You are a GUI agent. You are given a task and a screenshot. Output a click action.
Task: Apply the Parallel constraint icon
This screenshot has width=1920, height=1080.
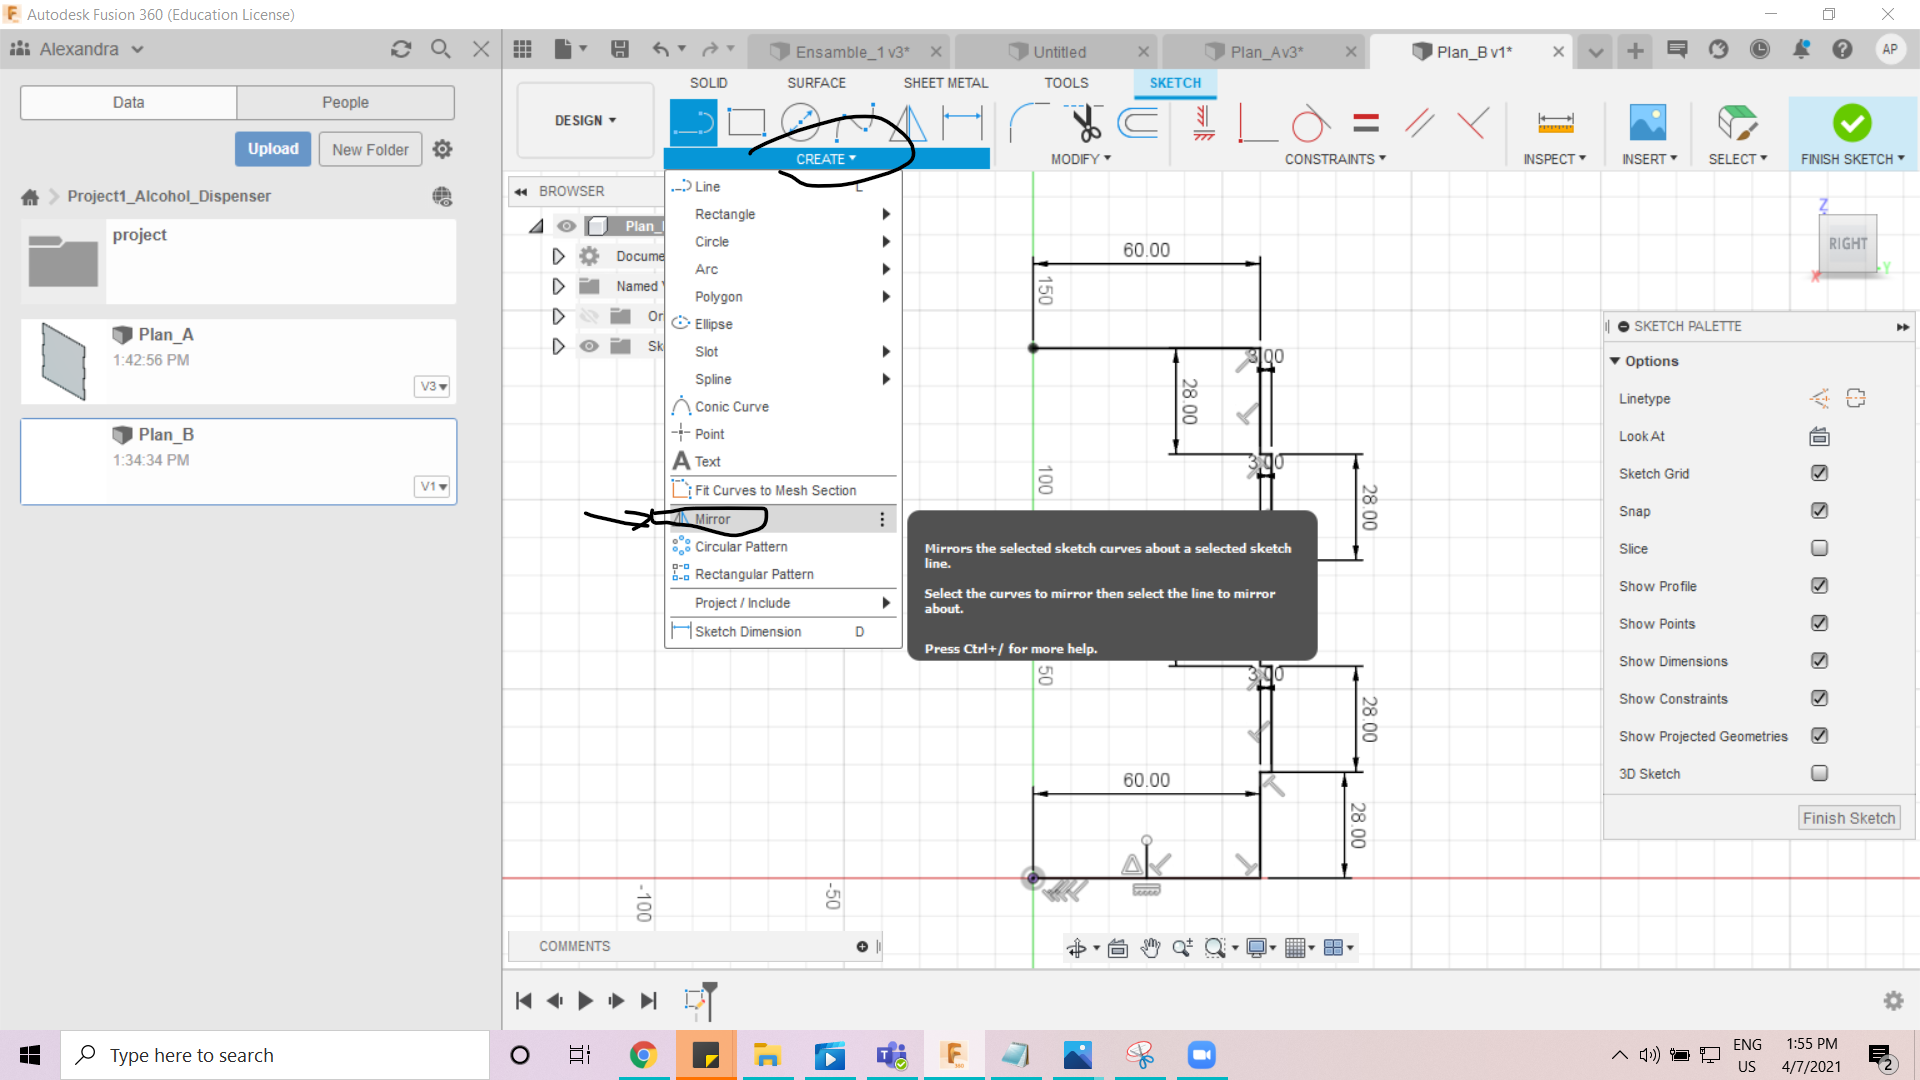pyautogui.click(x=1419, y=122)
